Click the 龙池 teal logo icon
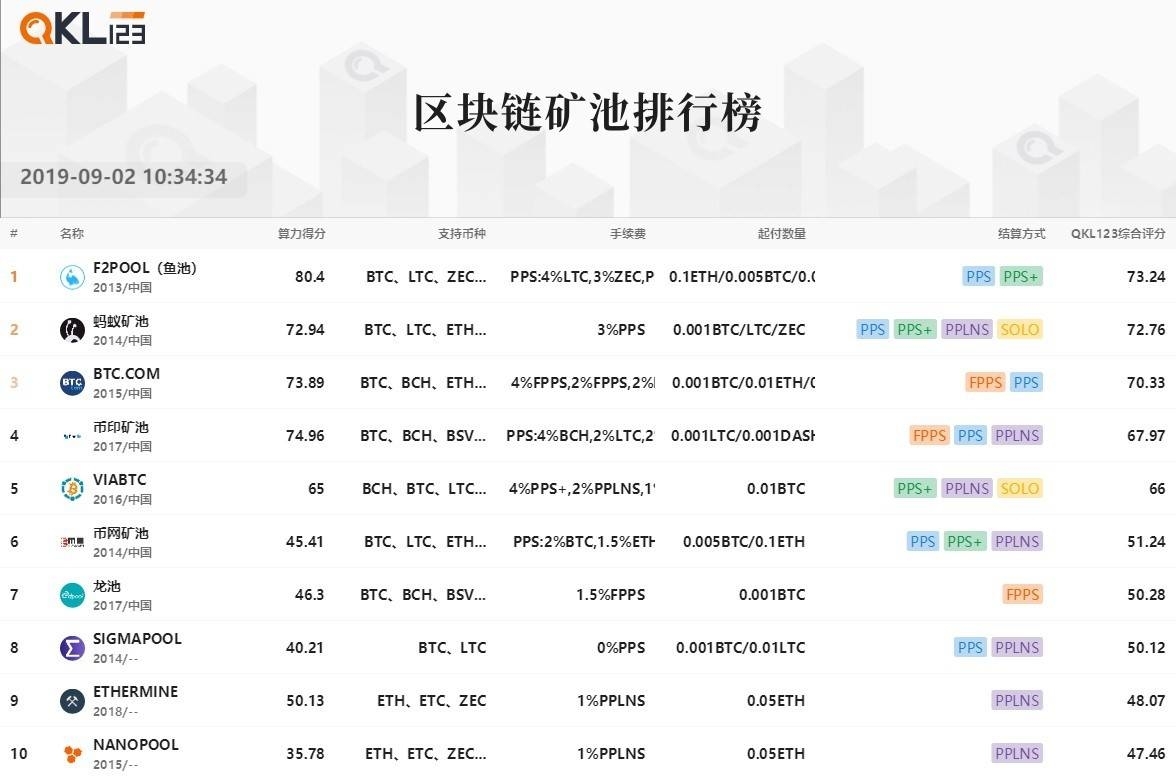 [72, 595]
